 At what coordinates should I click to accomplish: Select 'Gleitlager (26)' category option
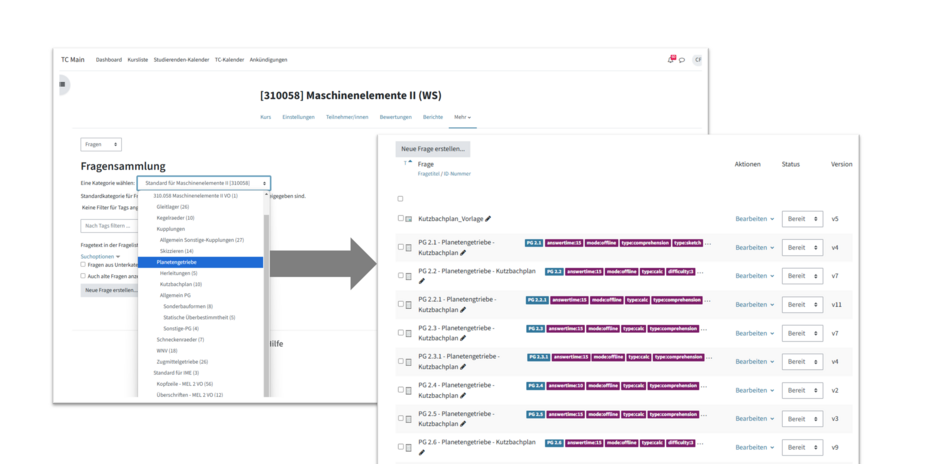point(173,207)
